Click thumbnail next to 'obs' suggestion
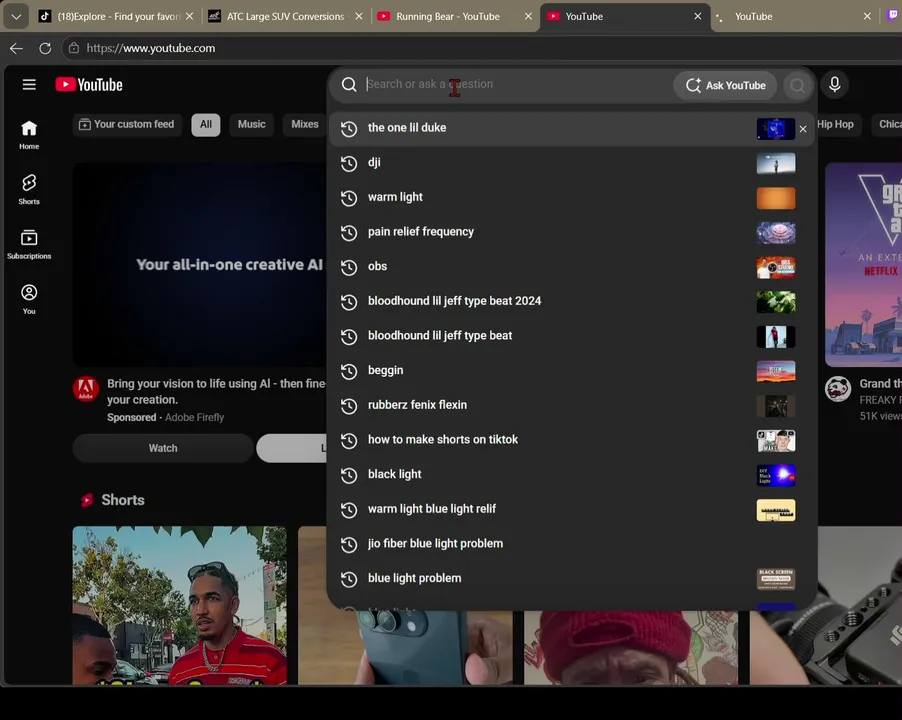Image resolution: width=902 pixels, height=720 pixels. point(776,267)
